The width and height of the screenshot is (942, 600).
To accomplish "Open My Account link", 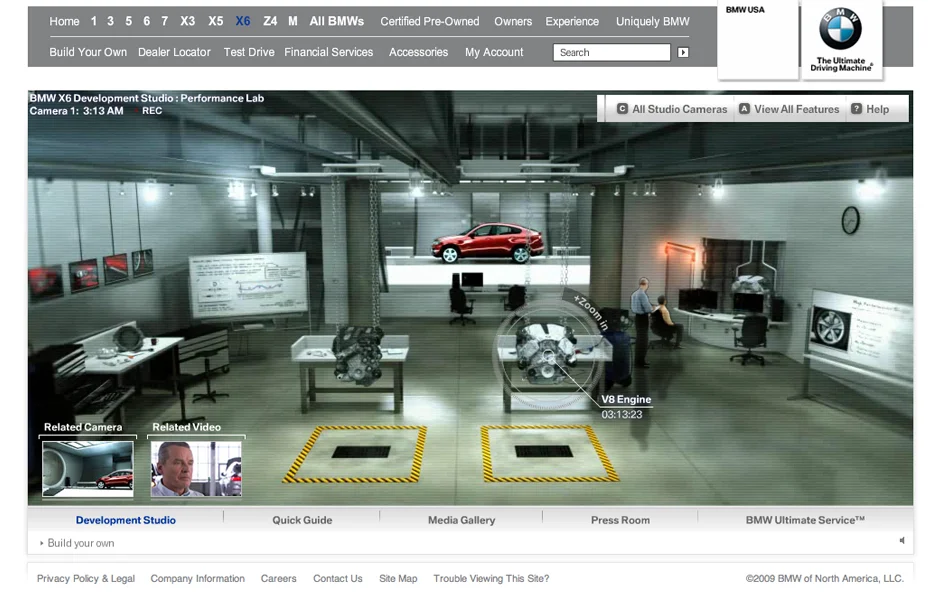I will (x=494, y=52).
